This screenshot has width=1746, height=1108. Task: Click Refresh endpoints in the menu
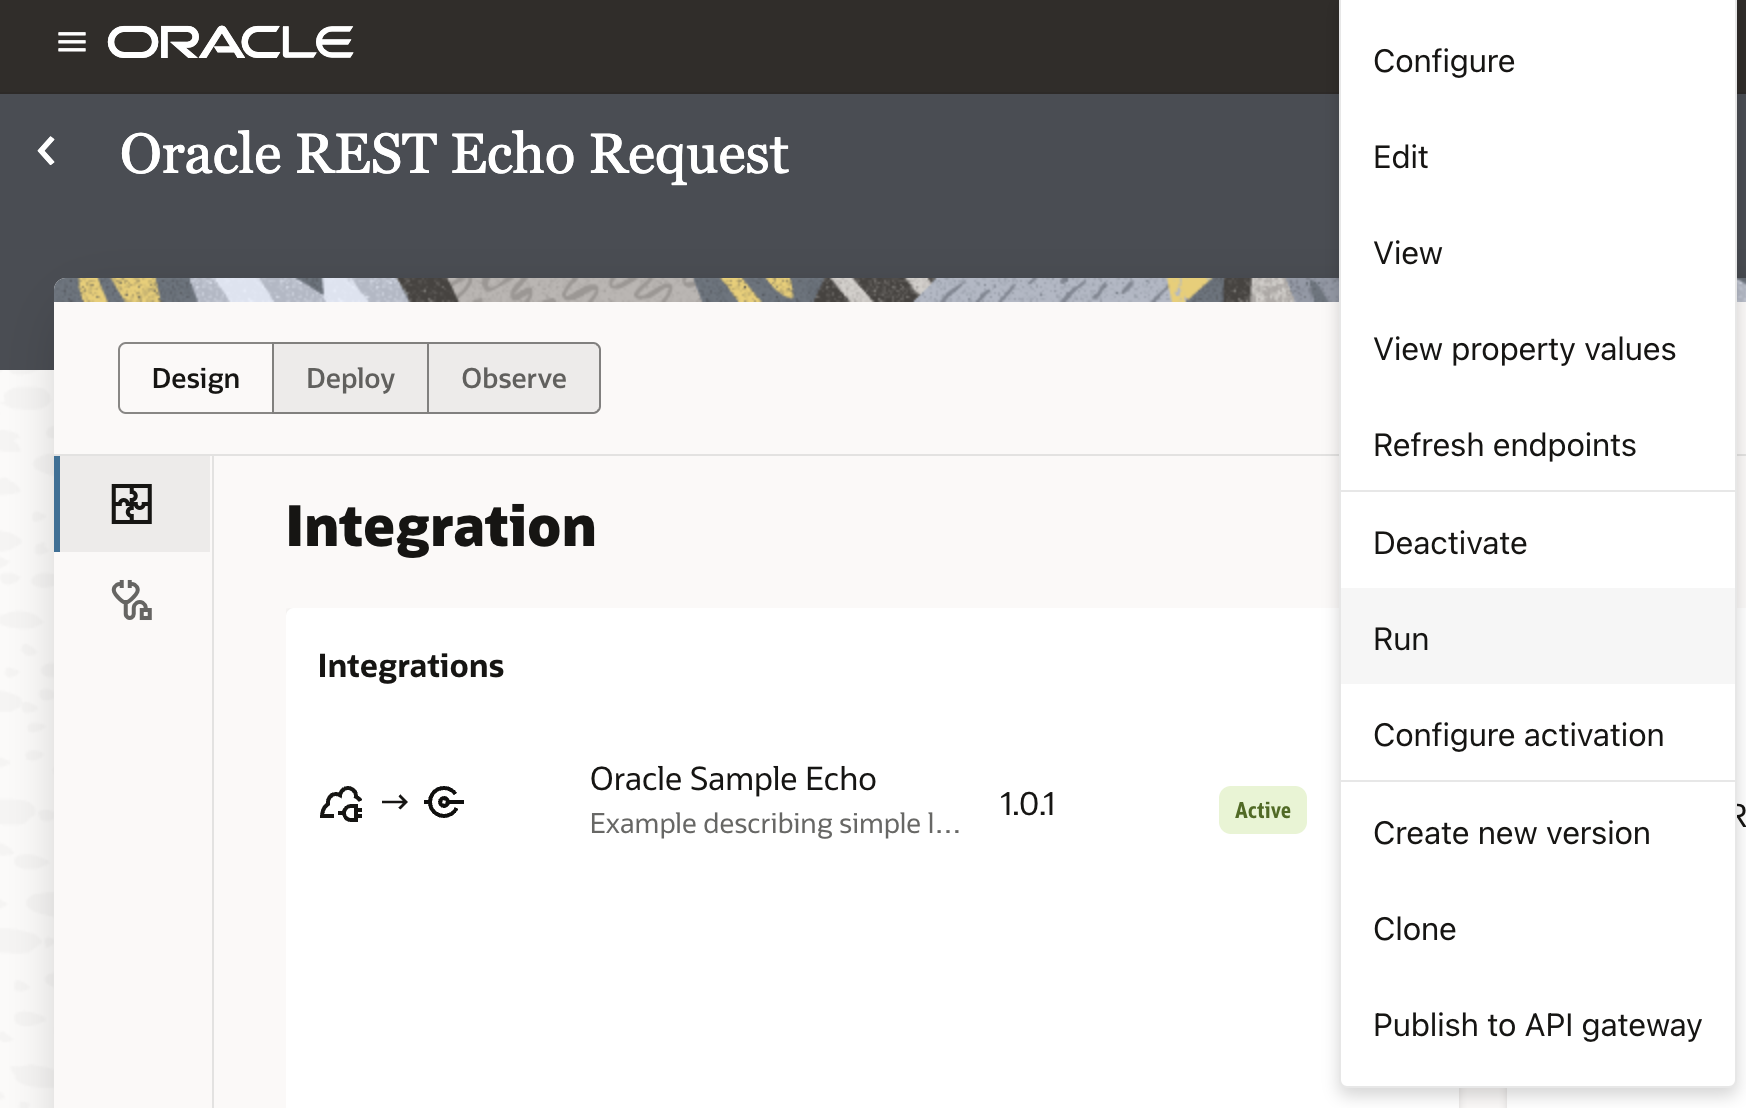1504,445
